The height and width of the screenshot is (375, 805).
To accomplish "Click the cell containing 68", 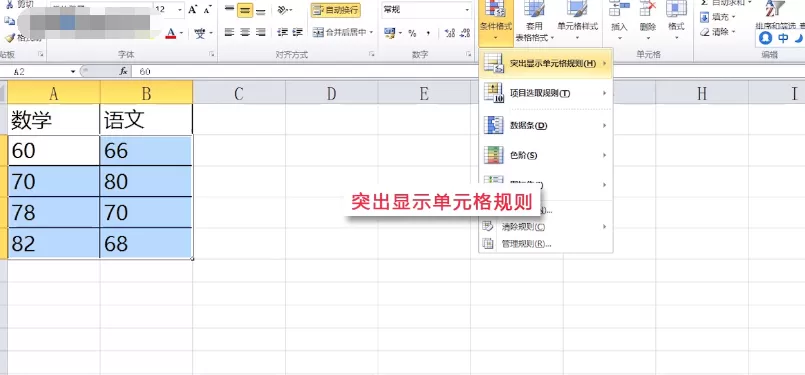I will pyautogui.click(x=146, y=243).
